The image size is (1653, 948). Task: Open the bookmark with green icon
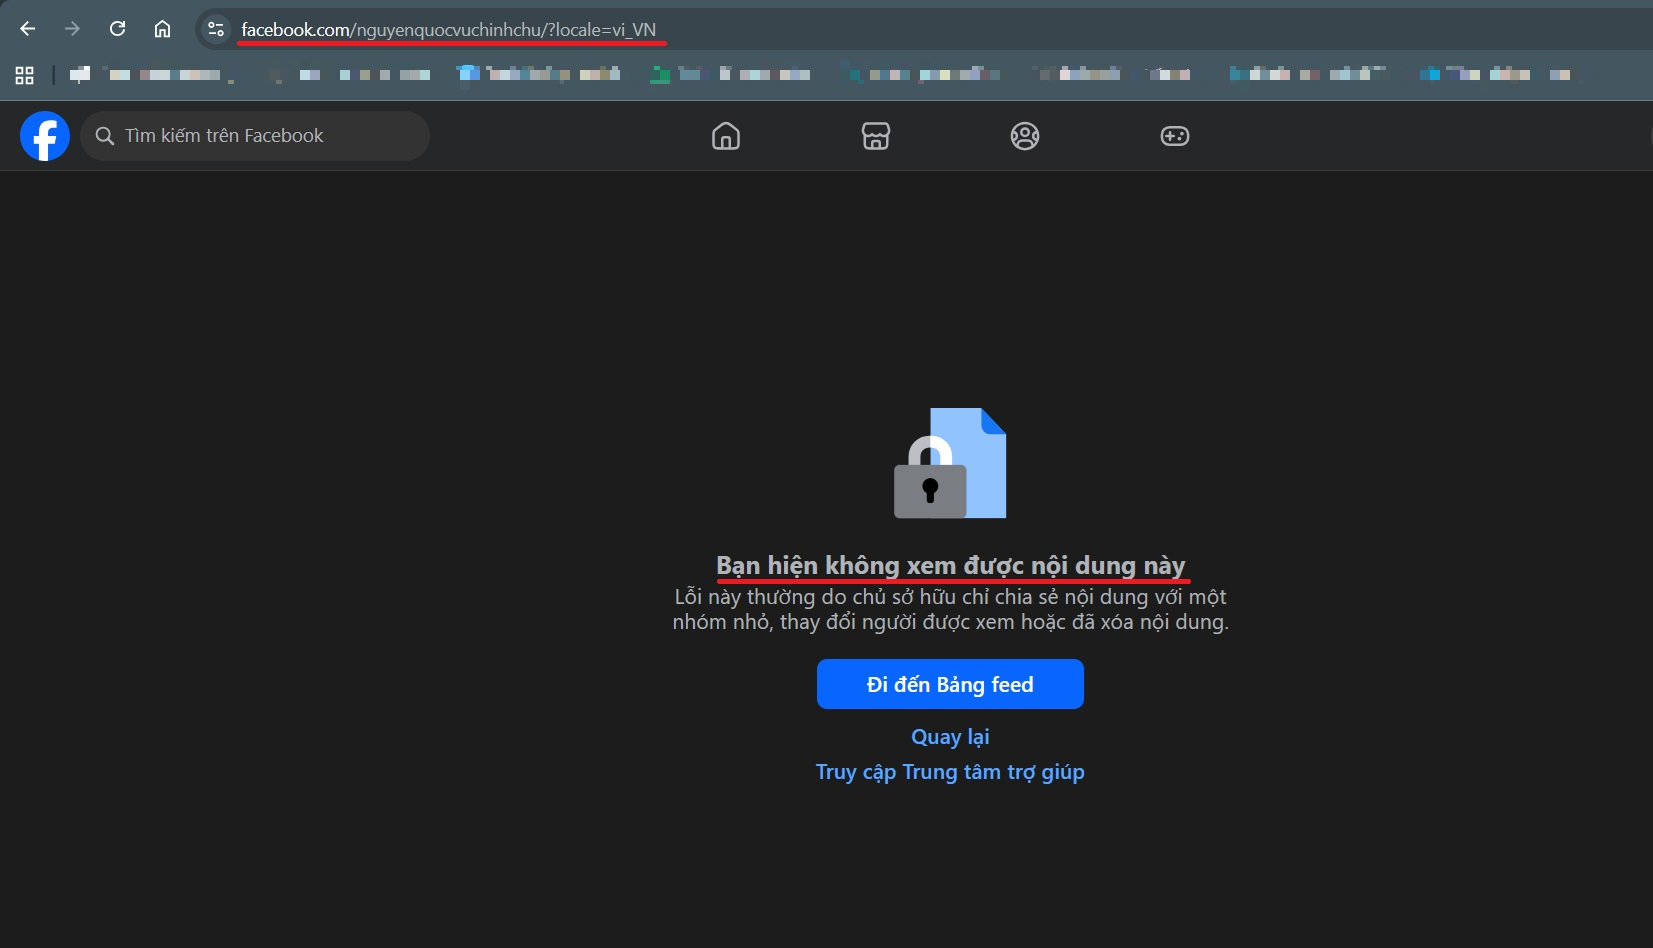pyautogui.click(x=660, y=75)
